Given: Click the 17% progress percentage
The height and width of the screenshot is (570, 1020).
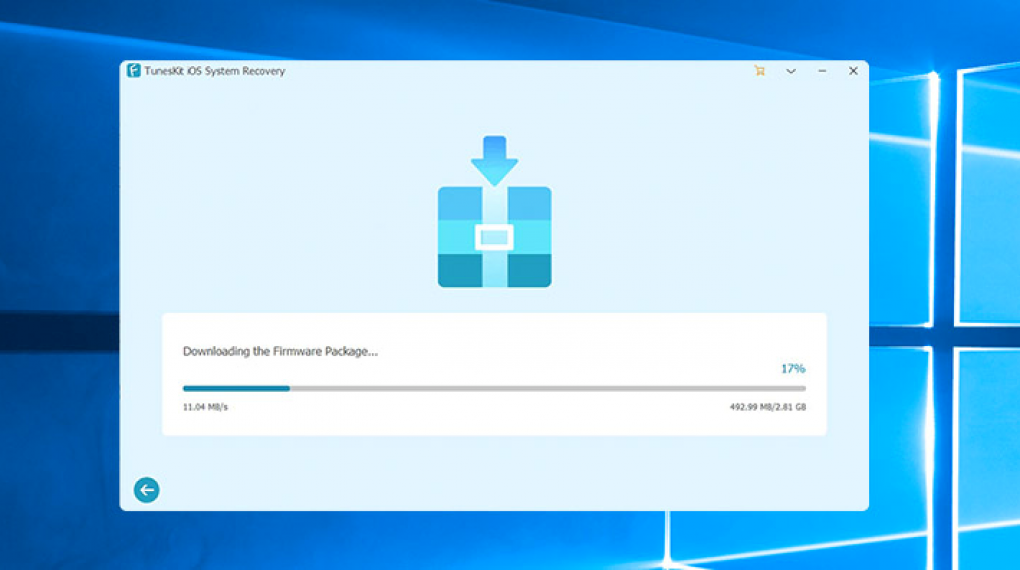Looking at the screenshot, I should pos(793,369).
